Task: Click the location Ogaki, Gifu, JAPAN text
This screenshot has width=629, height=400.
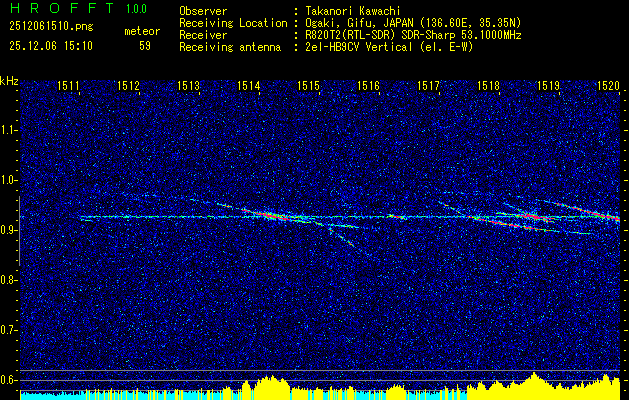Action: coord(413,23)
